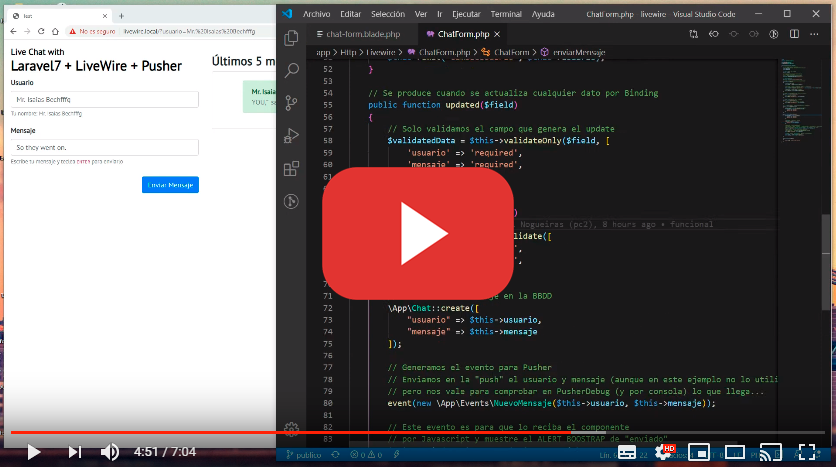The height and width of the screenshot is (467, 836).
Task: Open the Archivo menu
Action: 317,14
